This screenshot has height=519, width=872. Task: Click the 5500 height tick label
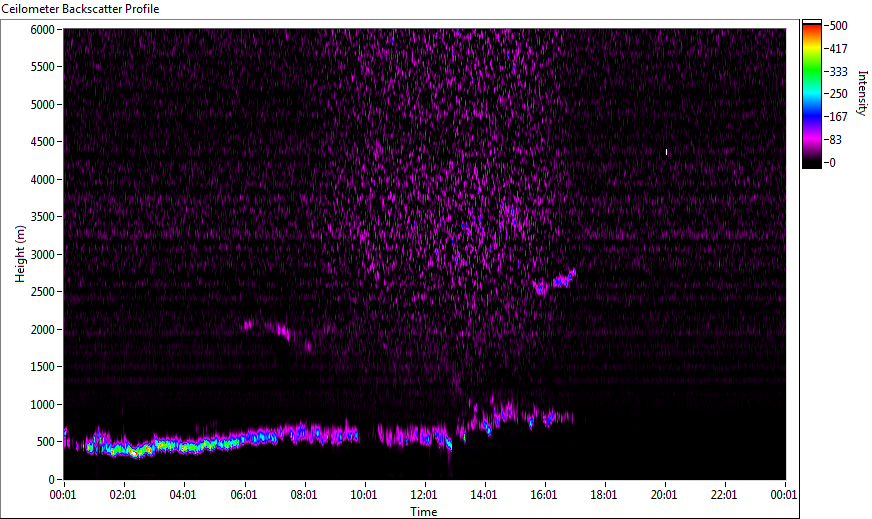42,67
